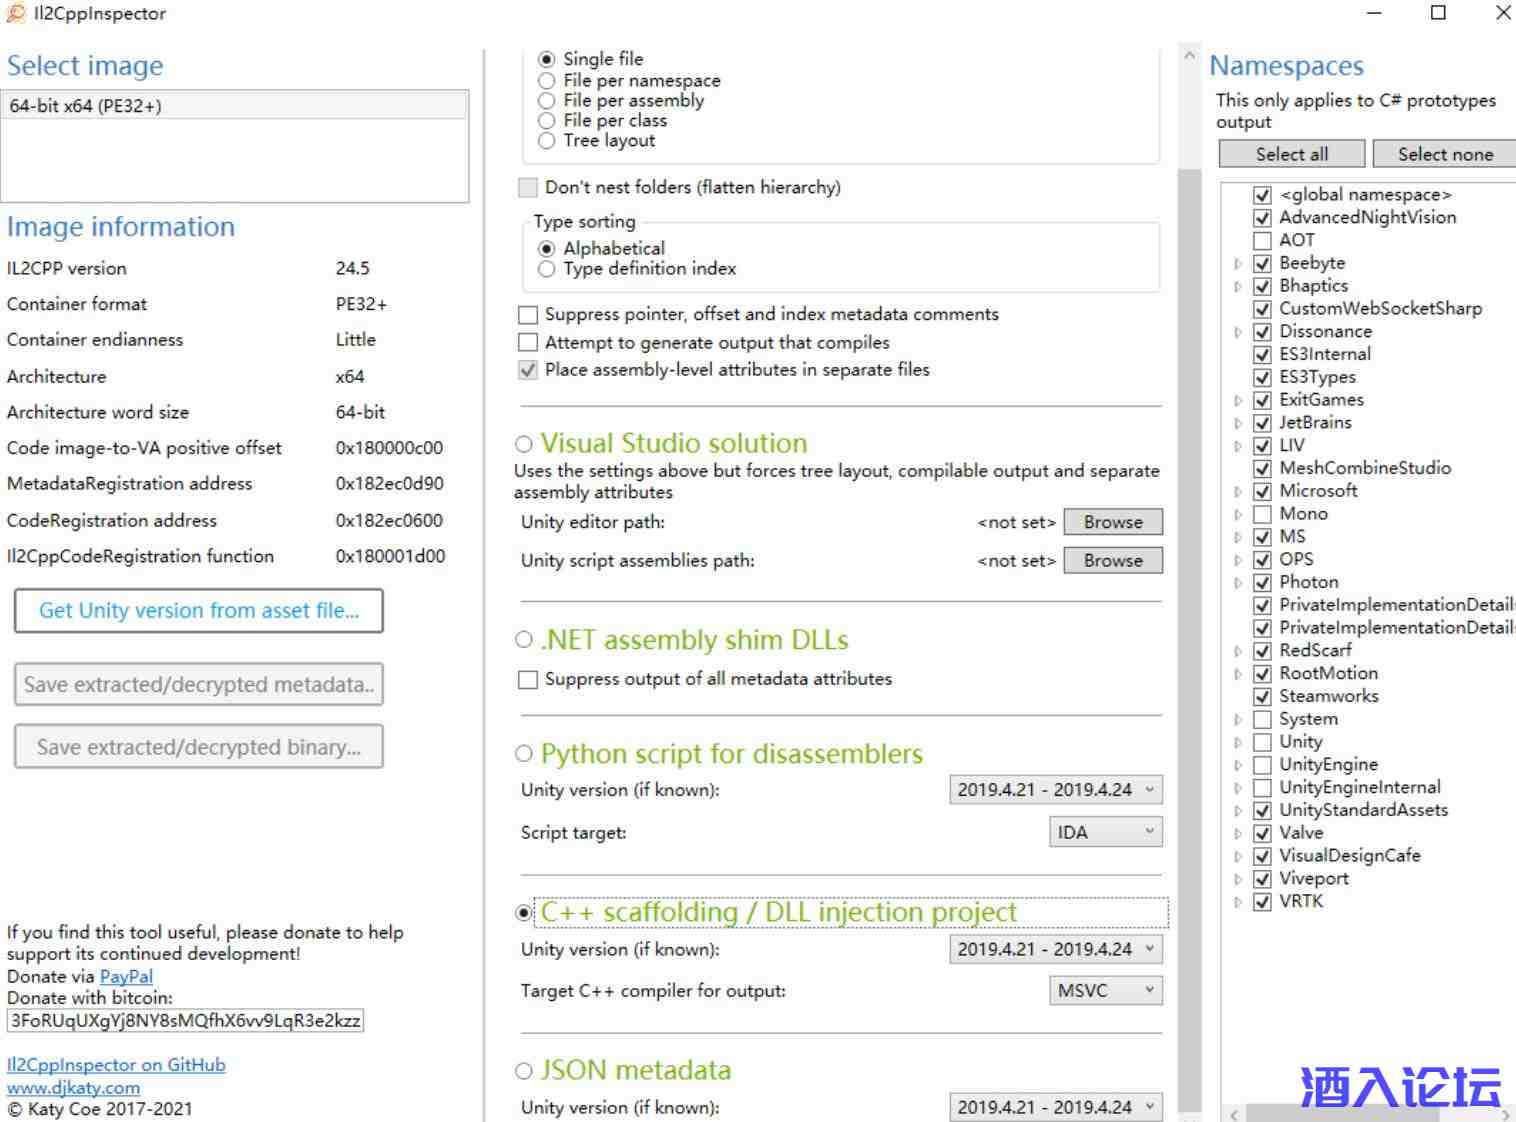Enable the AOT namespace checkbox
The image size is (1516, 1122).
click(1262, 241)
